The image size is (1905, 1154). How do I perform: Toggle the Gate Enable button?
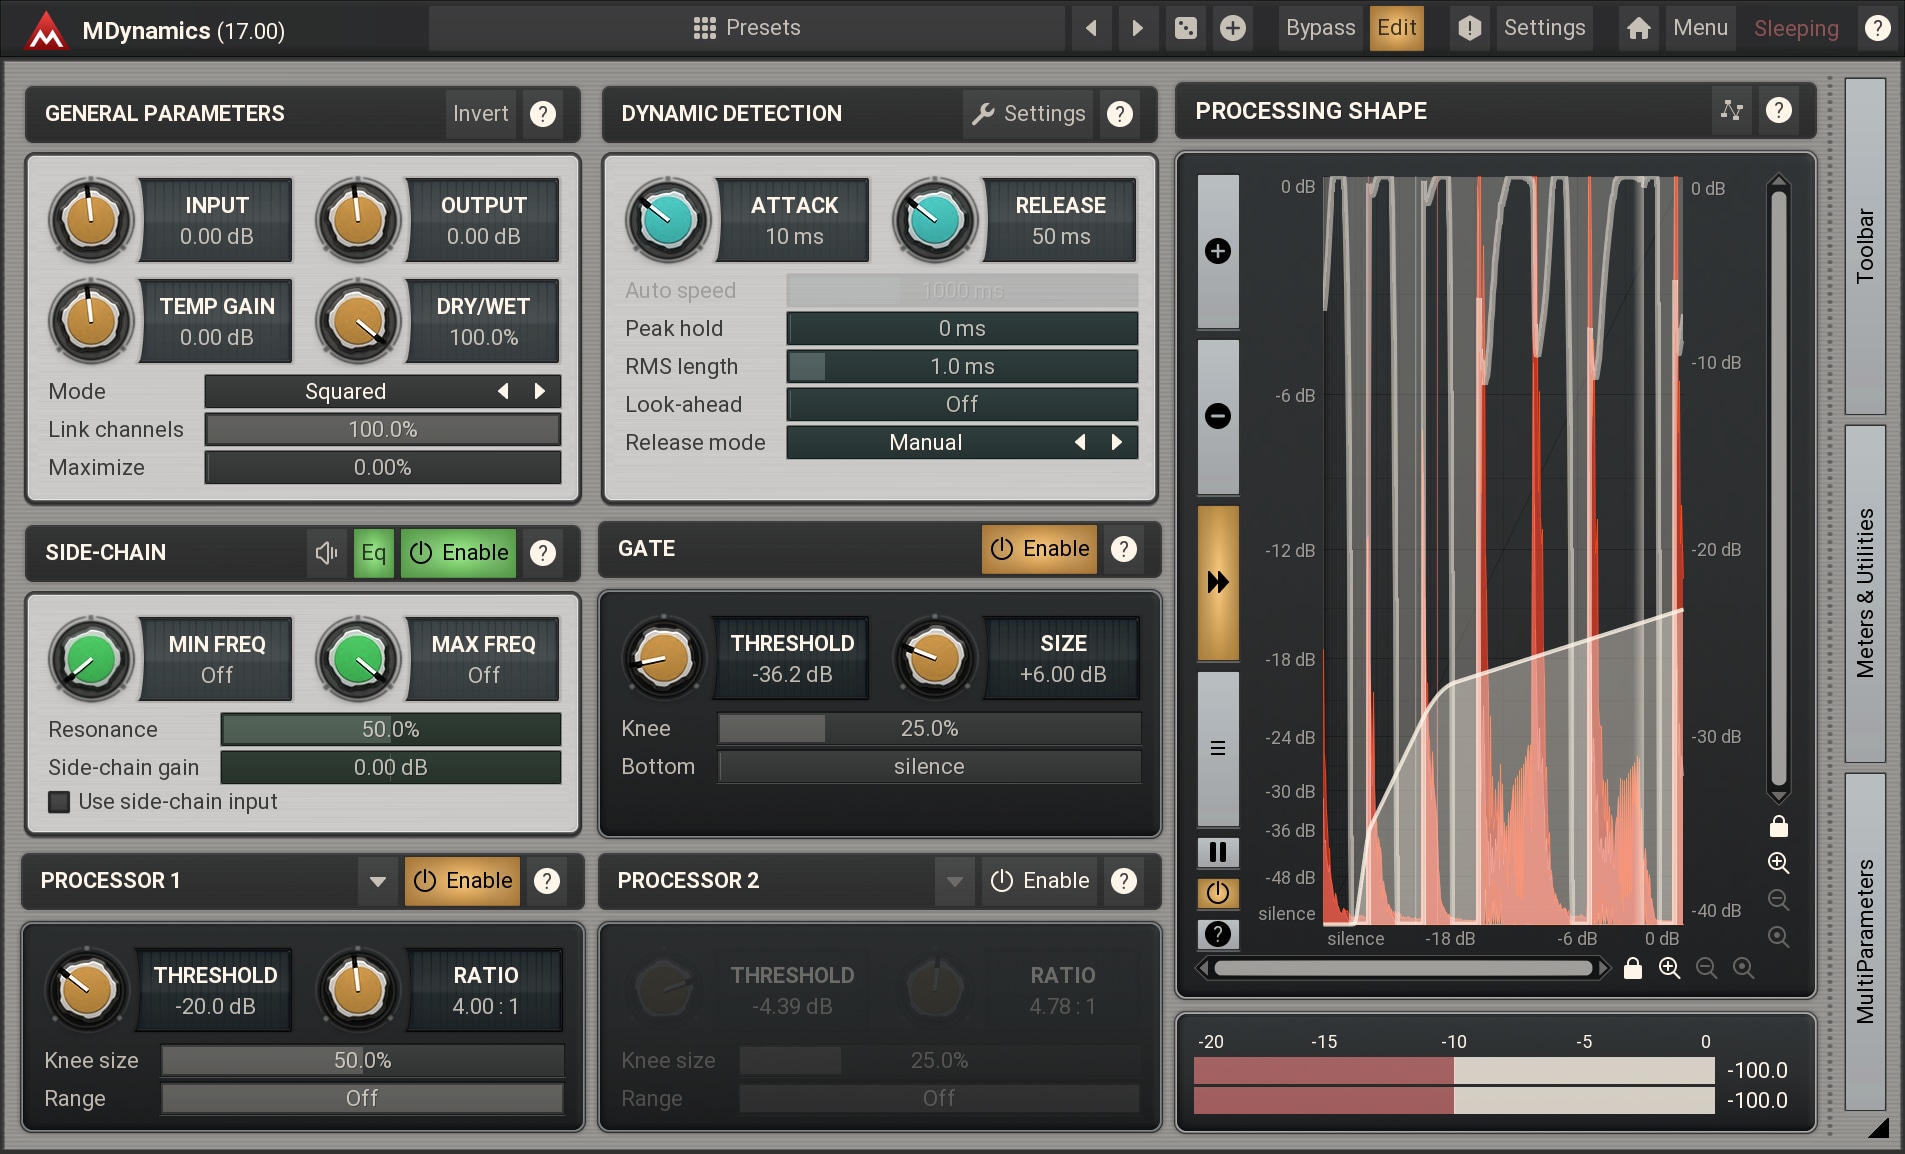(1039, 549)
